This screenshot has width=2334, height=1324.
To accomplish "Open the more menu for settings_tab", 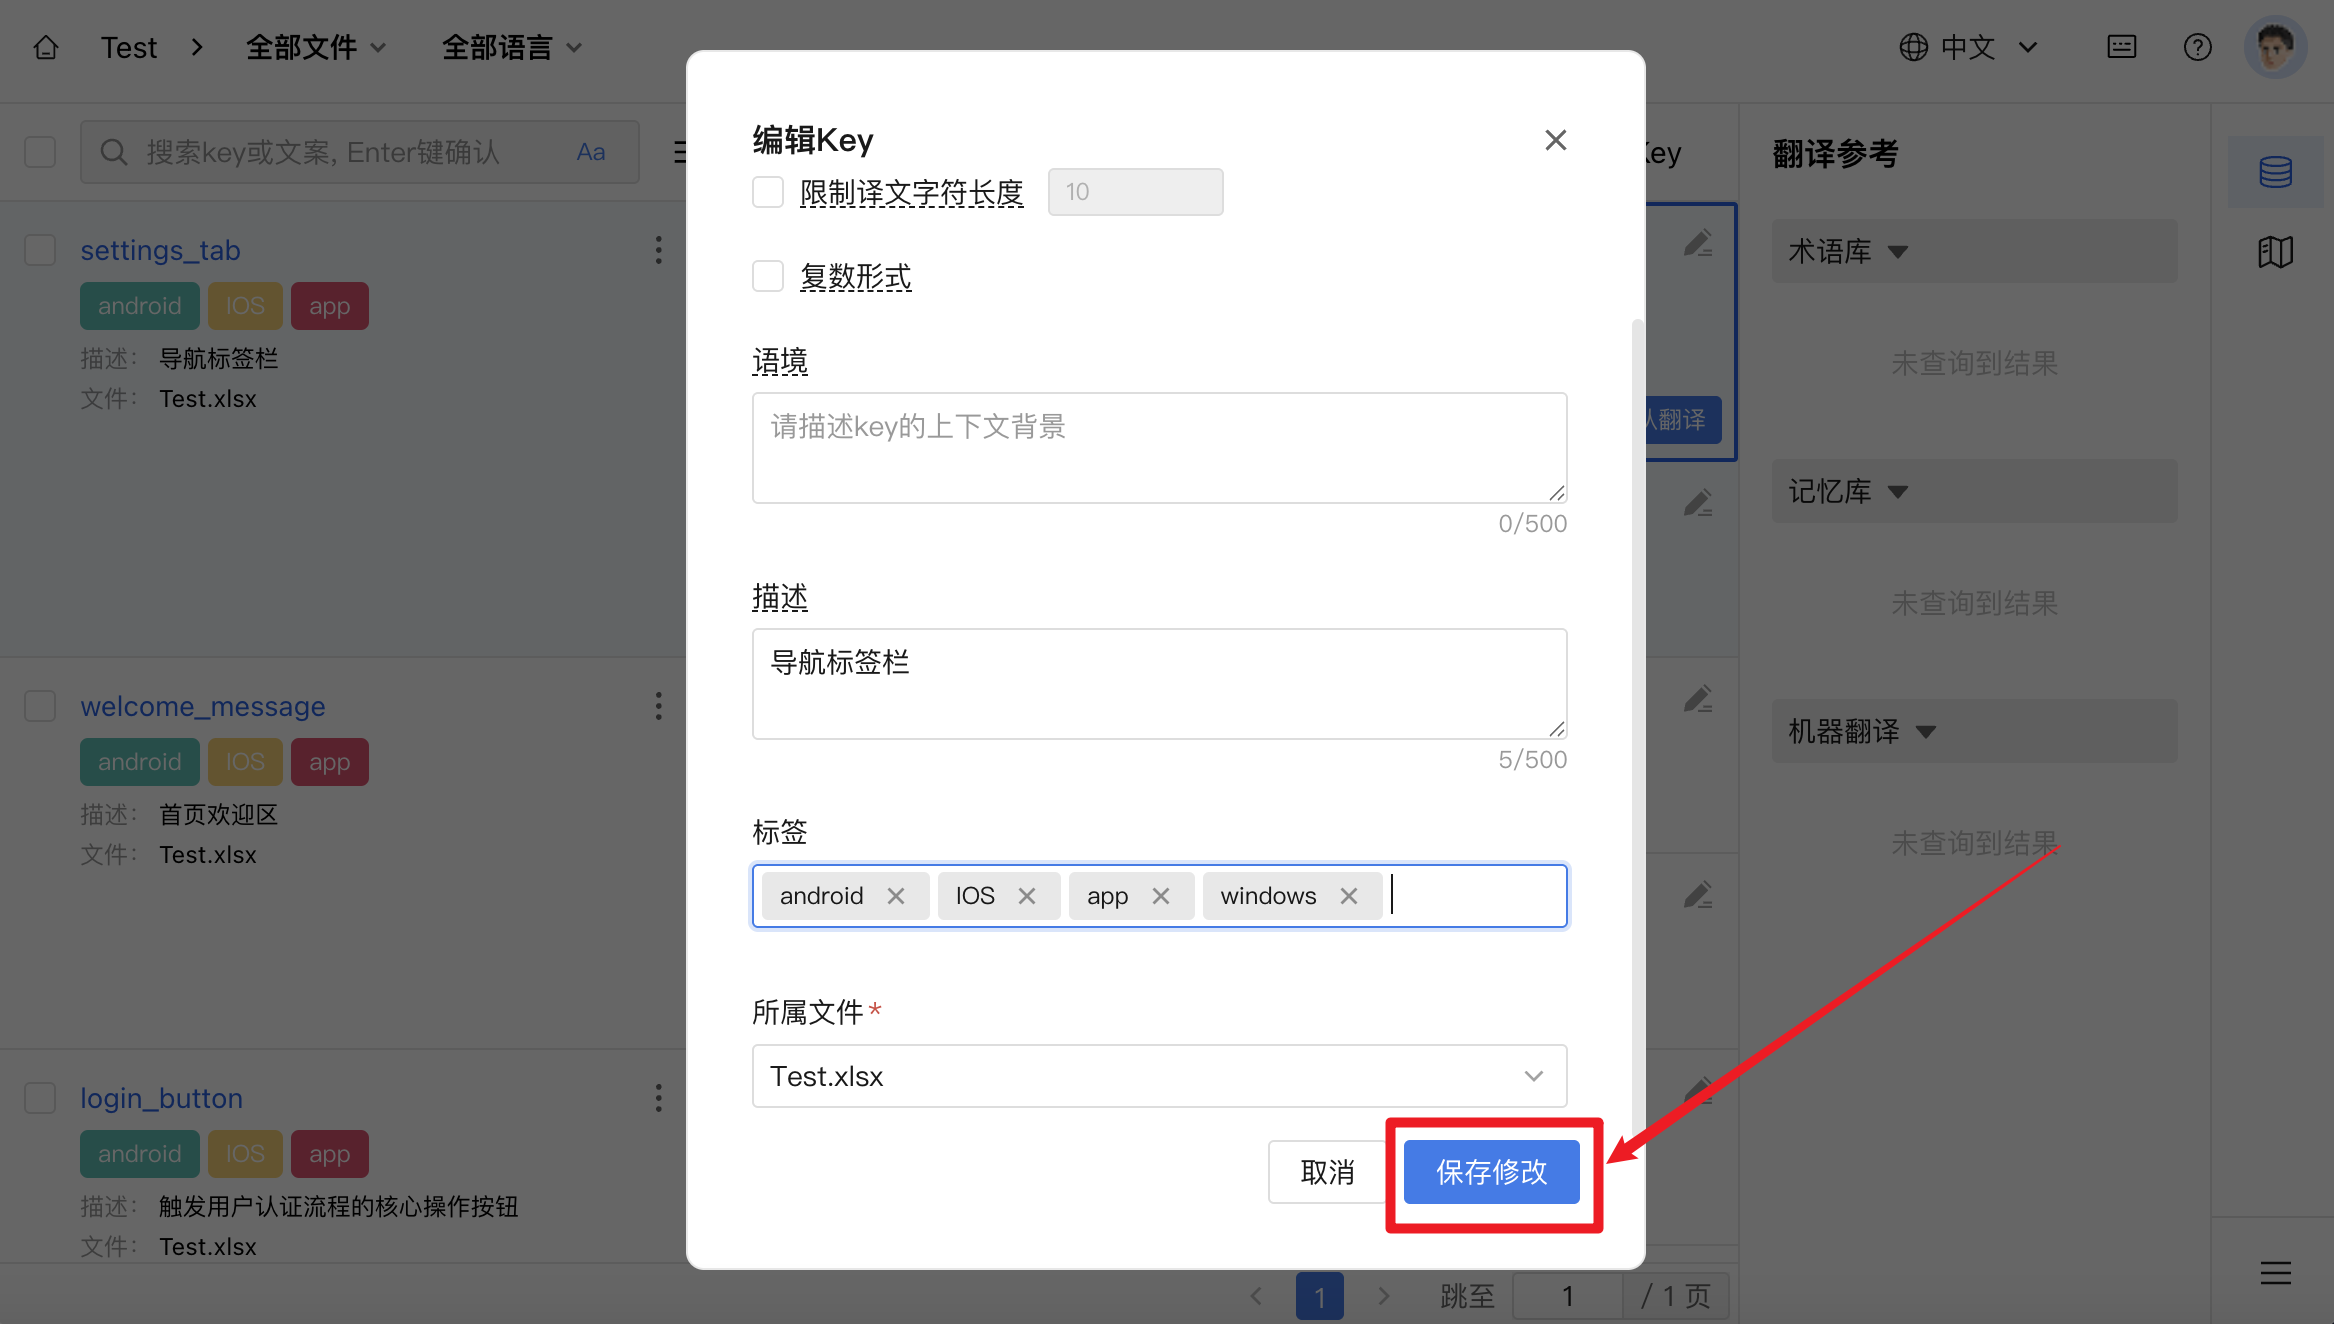I will coord(658,250).
